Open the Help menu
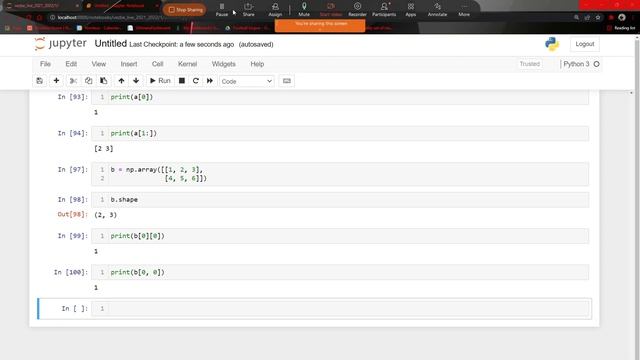This screenshot has height=360, width=640. (257, 64)
